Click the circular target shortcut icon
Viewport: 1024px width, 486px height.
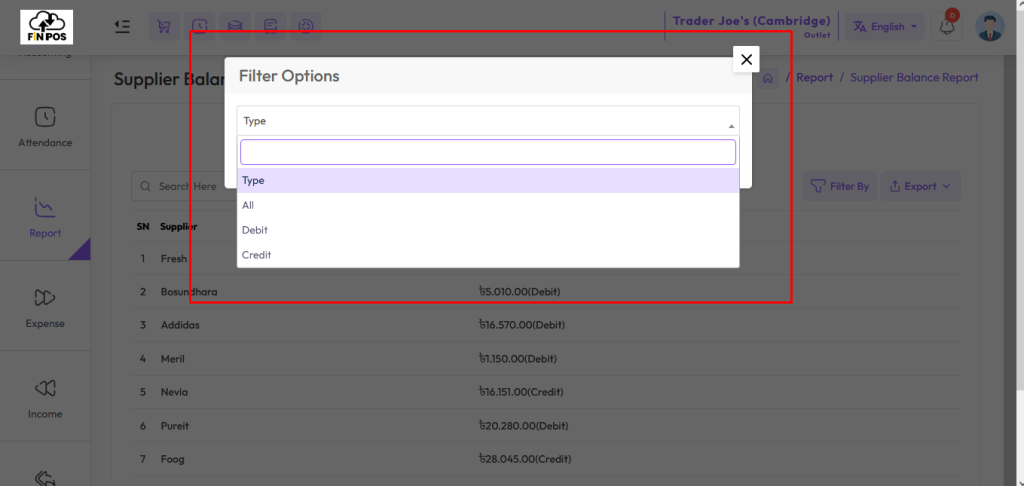point(306,27)
